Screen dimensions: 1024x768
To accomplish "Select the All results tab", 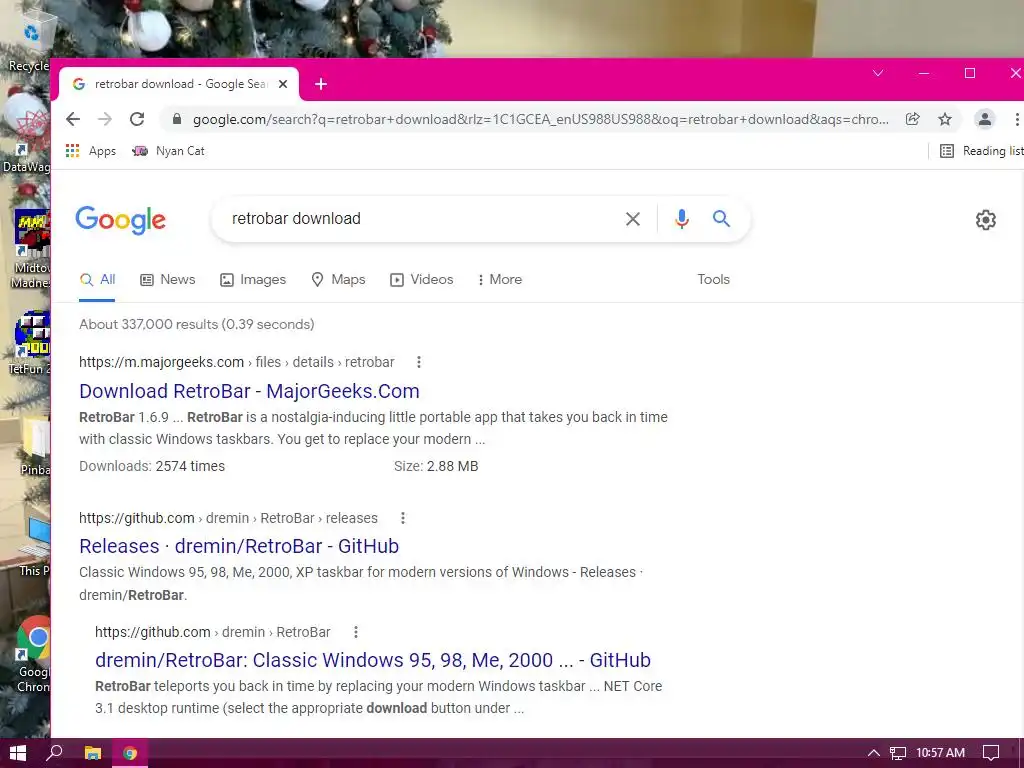I will click(x=97, y=280).
